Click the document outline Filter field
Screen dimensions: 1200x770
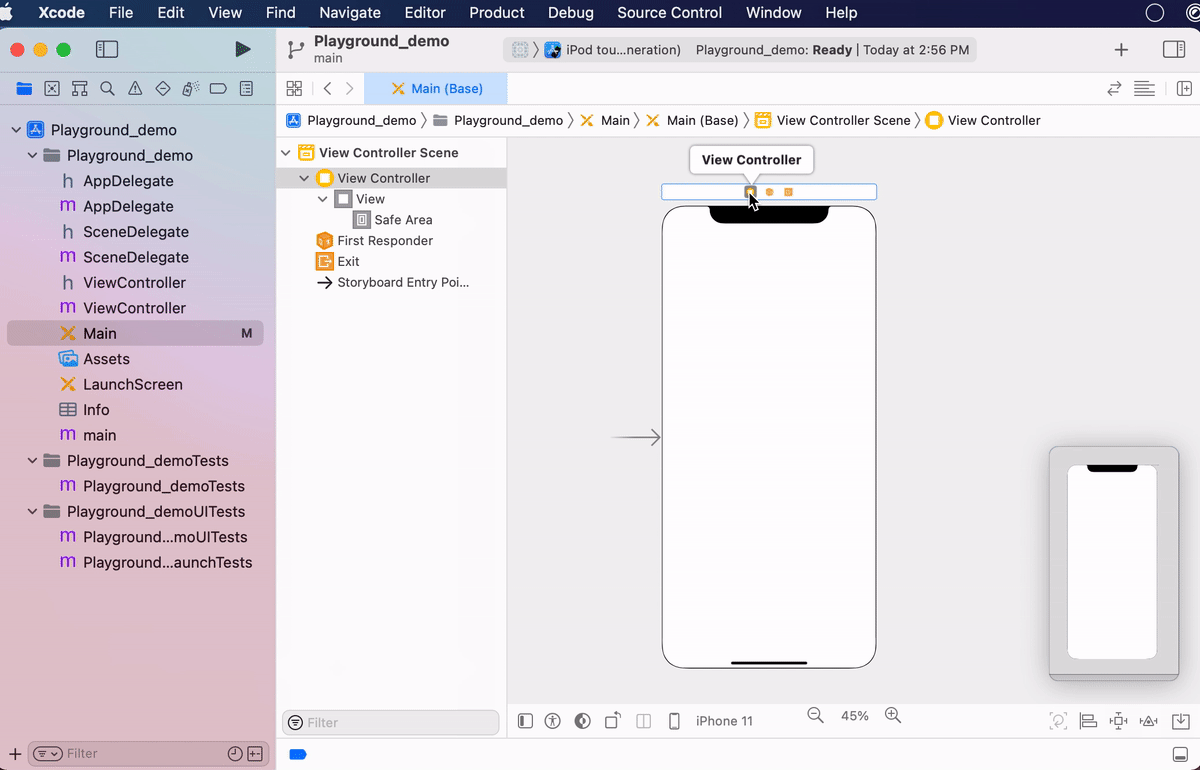[x=390, y=722]
